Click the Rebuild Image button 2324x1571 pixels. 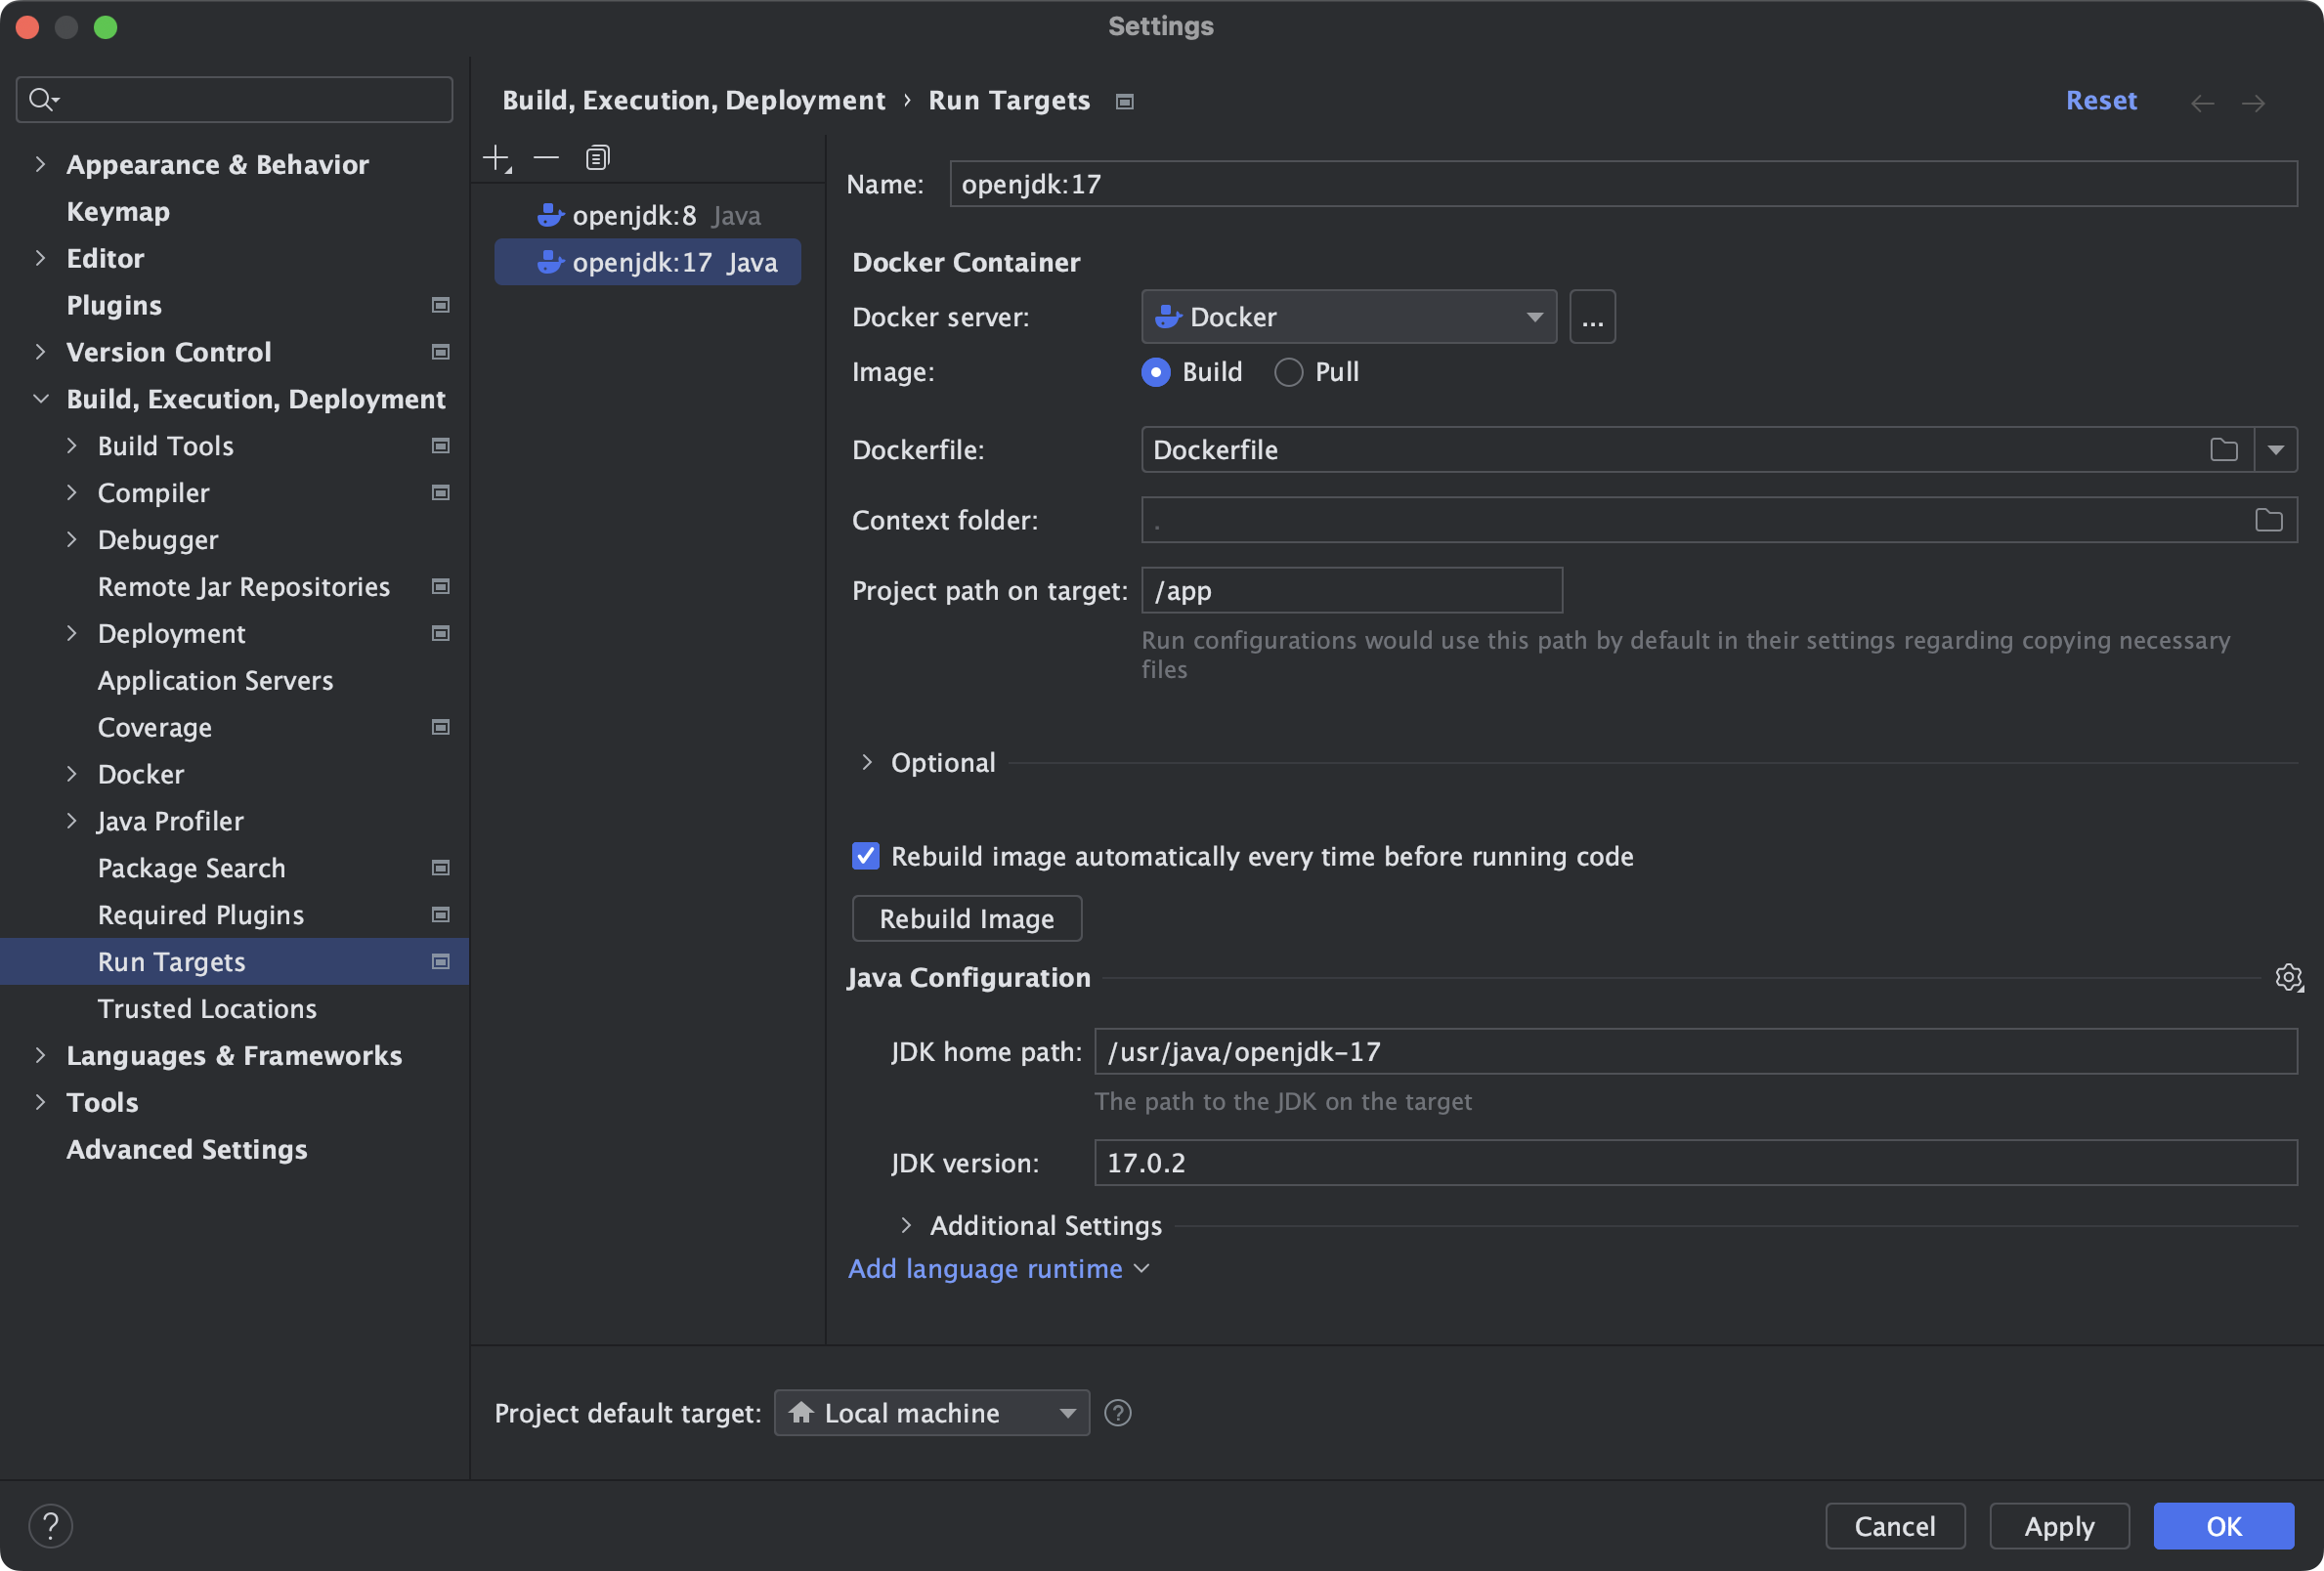(x=966, y=918)
